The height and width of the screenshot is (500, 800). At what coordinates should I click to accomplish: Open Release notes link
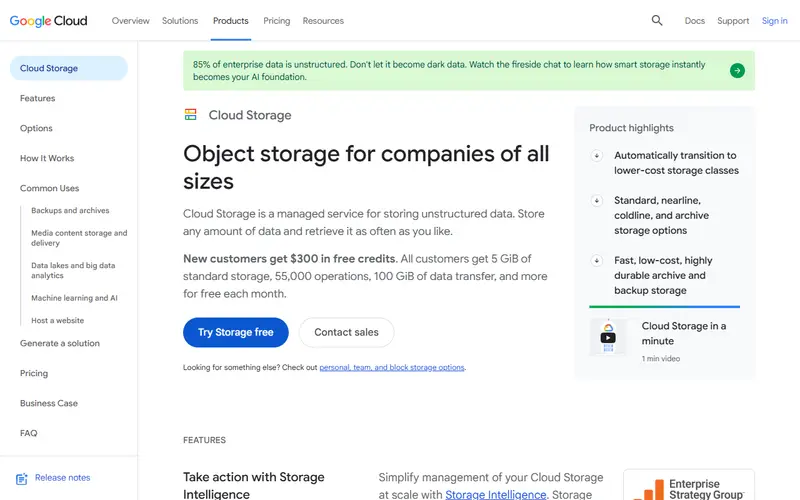click(x=62, y=478)
